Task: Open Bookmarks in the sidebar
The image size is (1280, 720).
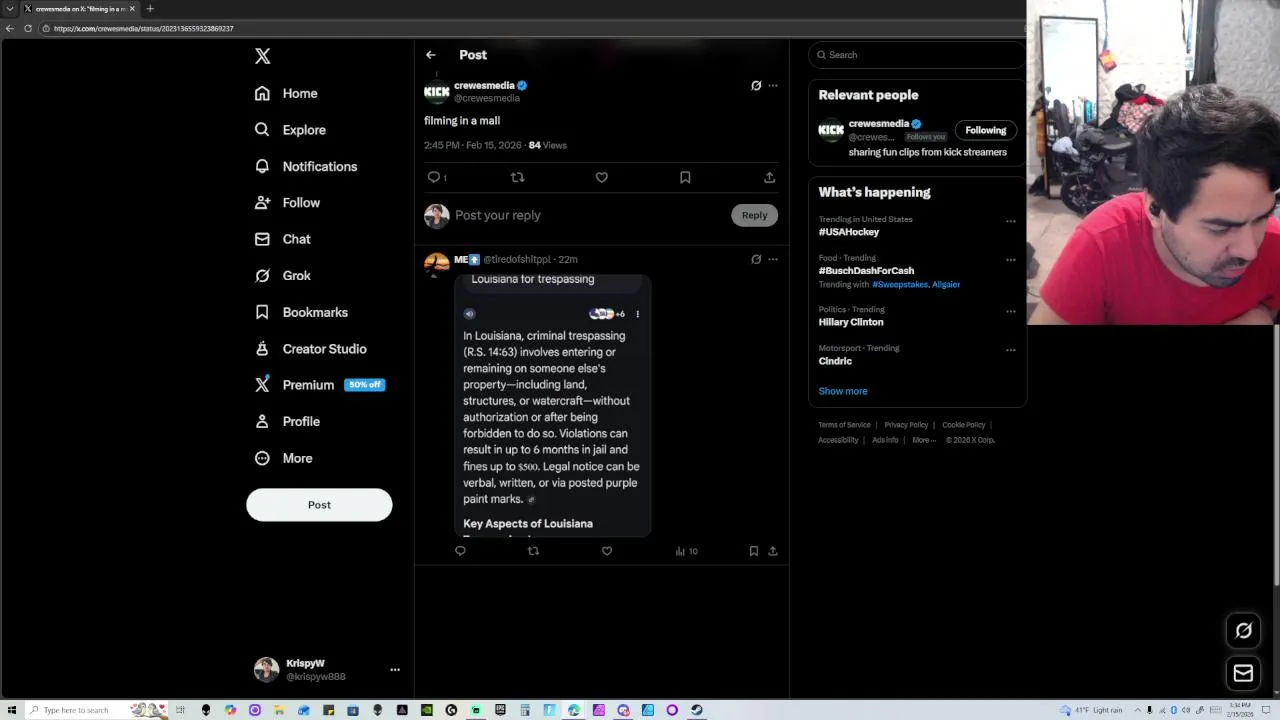Action: pos(301,312)
